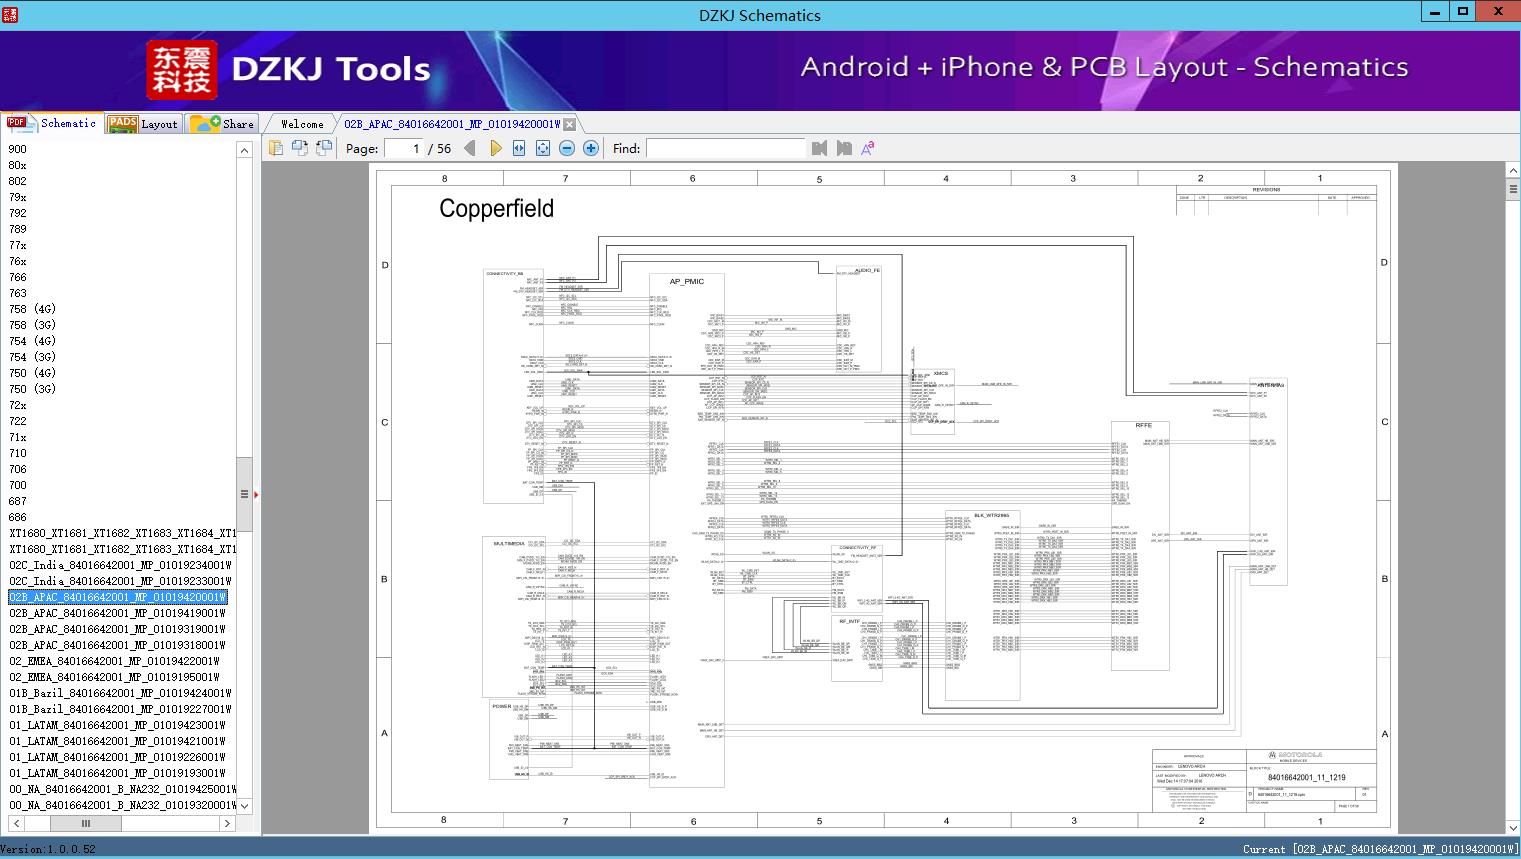Viewport: 1521px width, 859px height.
Task: Select model 706 in the list
Action: click(18, 469)
